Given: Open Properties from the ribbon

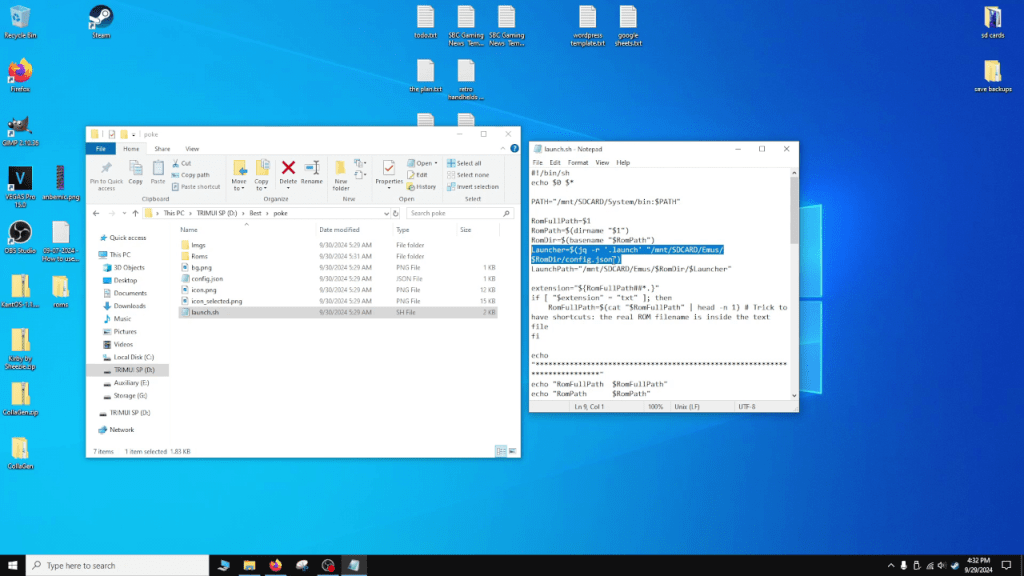Looking at the screenshot, I should [389, 168].
